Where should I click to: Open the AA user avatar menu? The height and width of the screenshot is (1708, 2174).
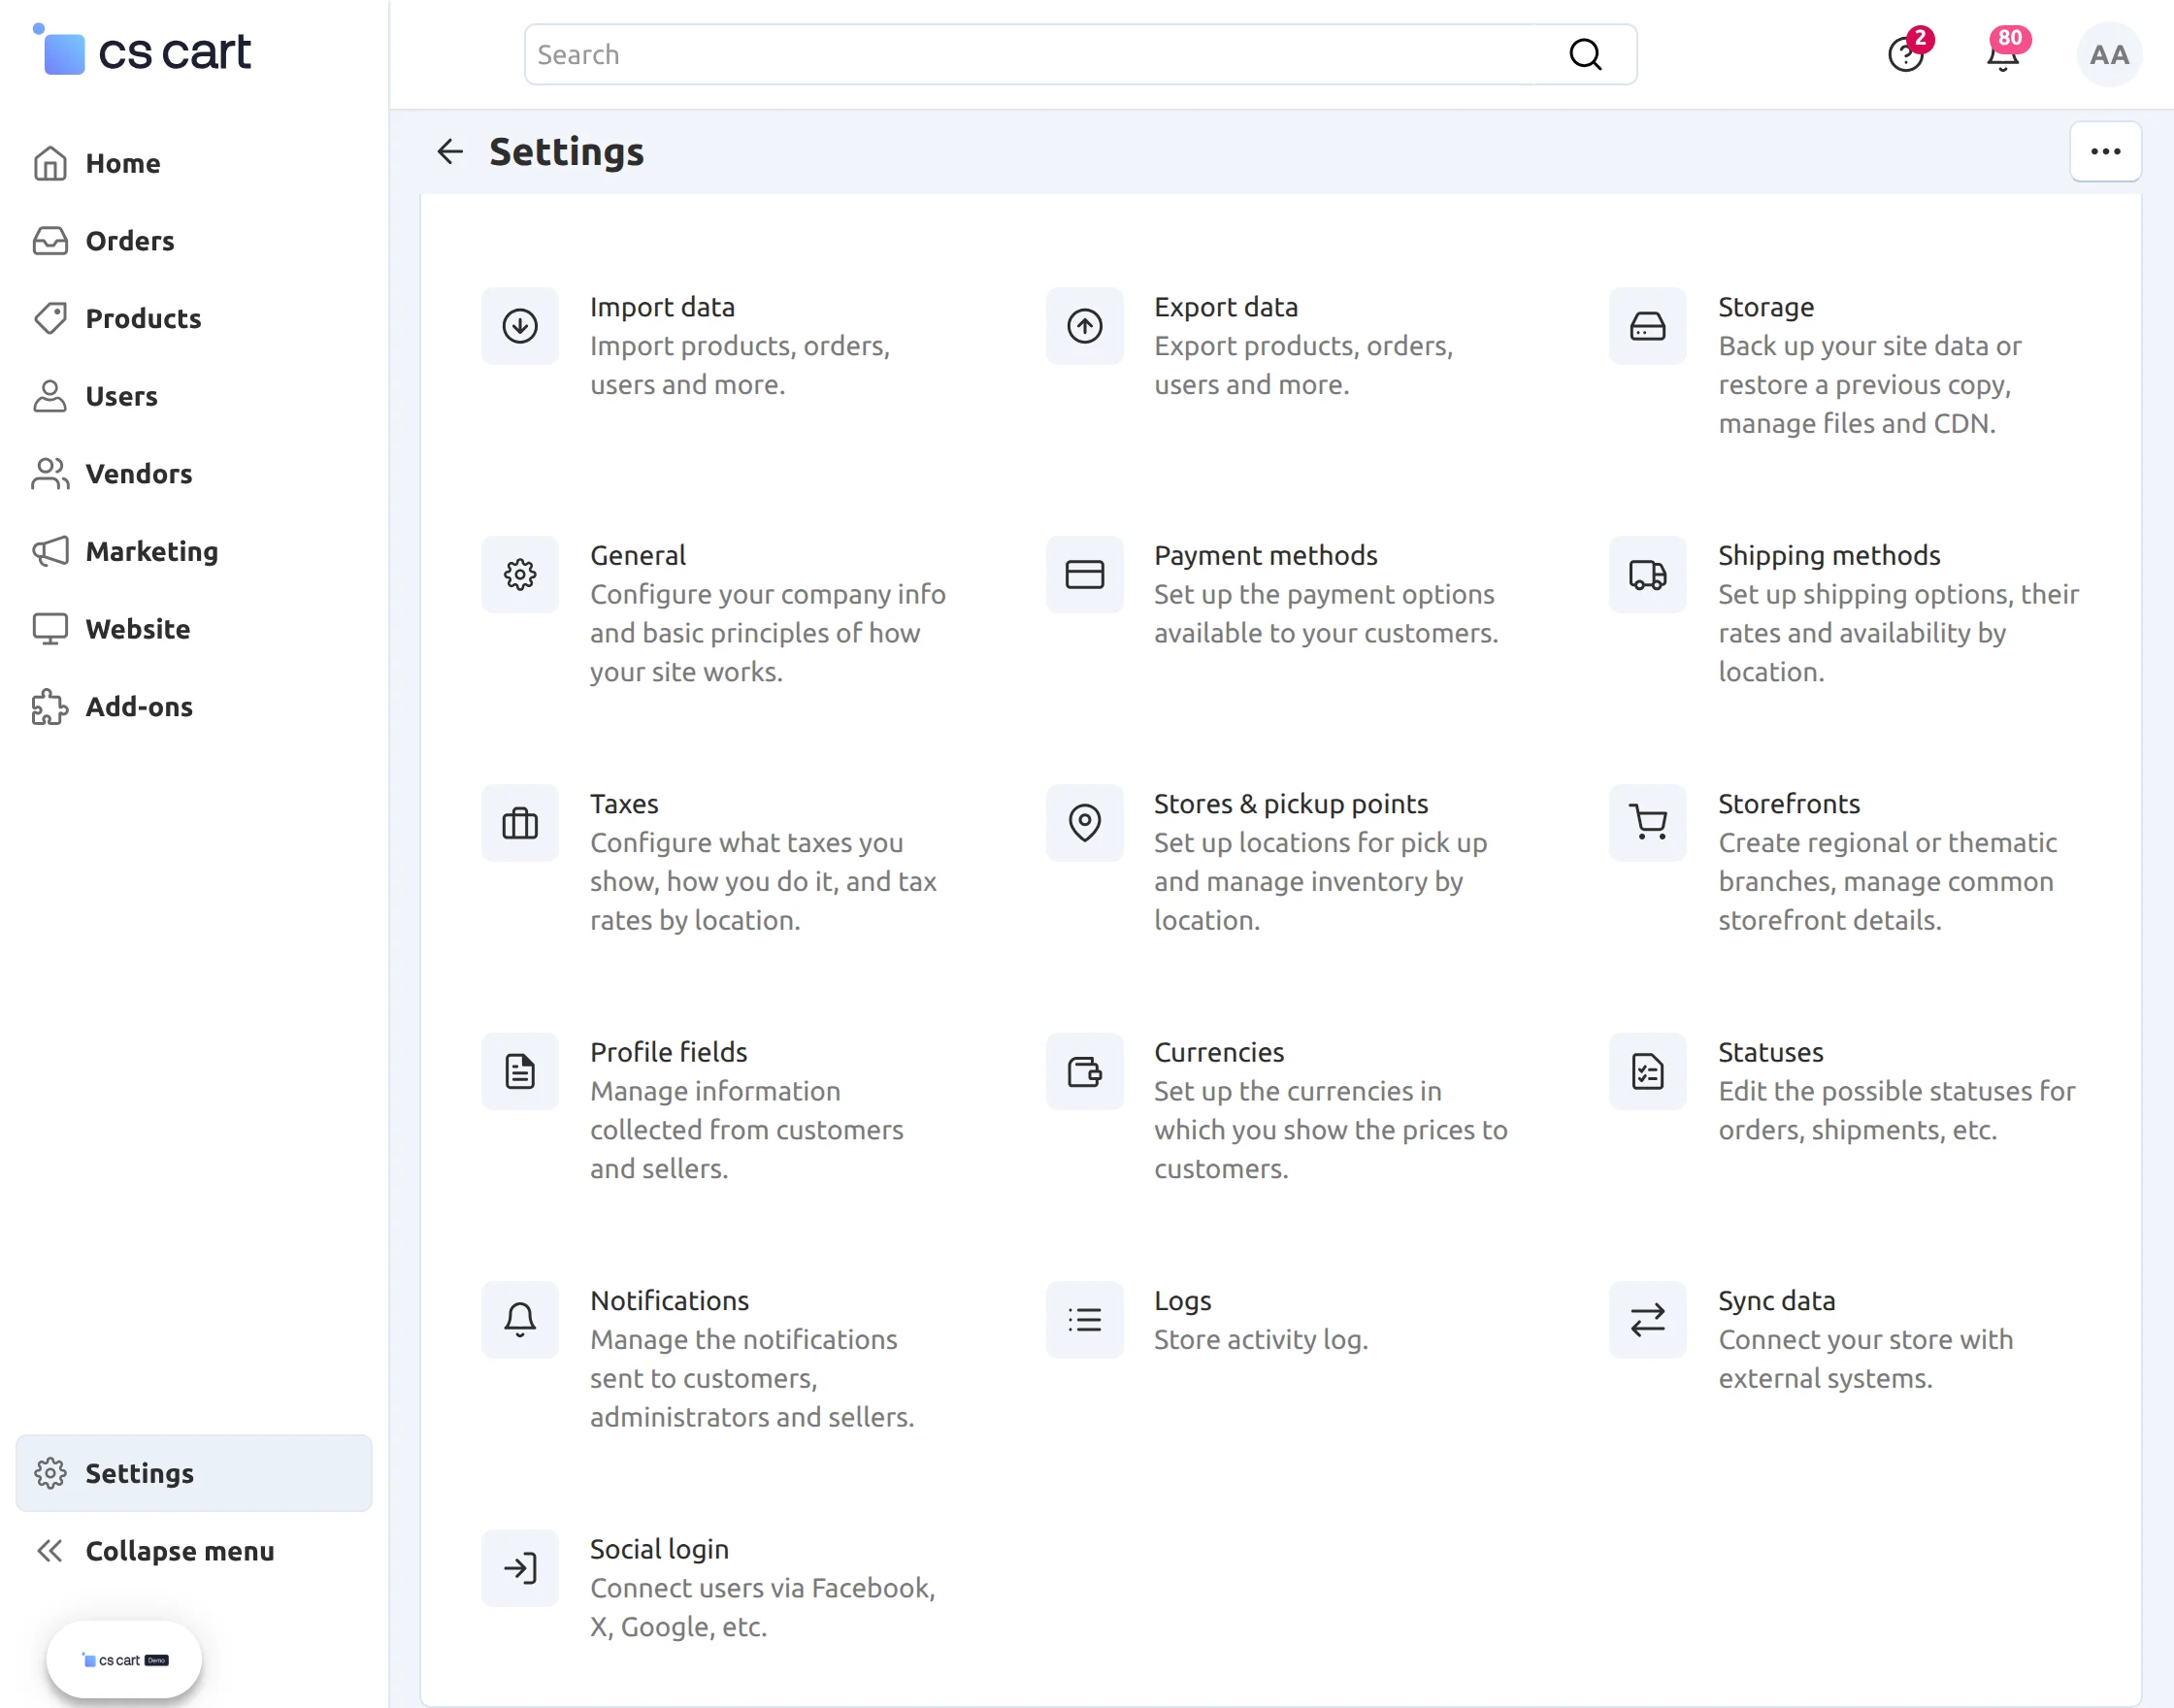2108,55
